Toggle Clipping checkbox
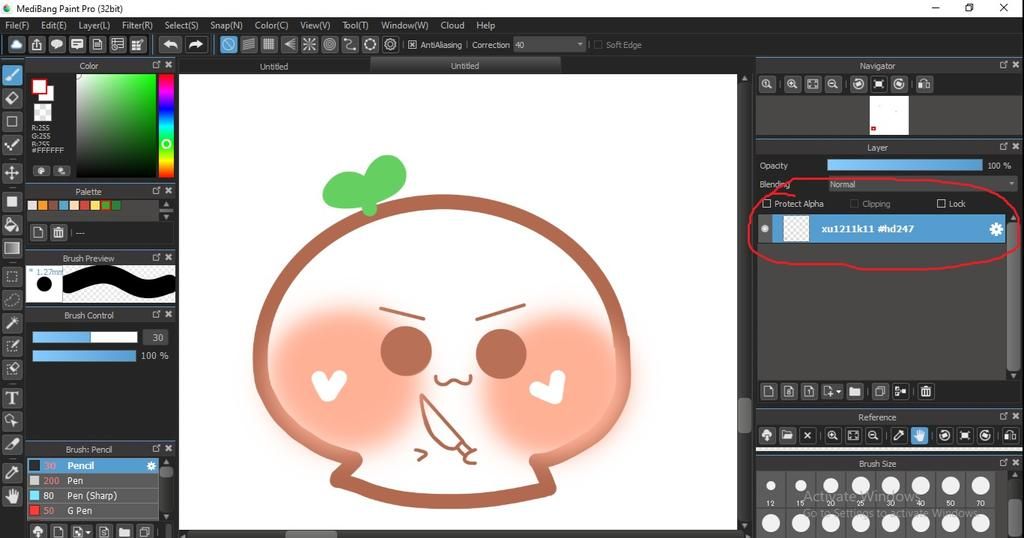Screen dimensions: 1024x538 tap(854, 204)
